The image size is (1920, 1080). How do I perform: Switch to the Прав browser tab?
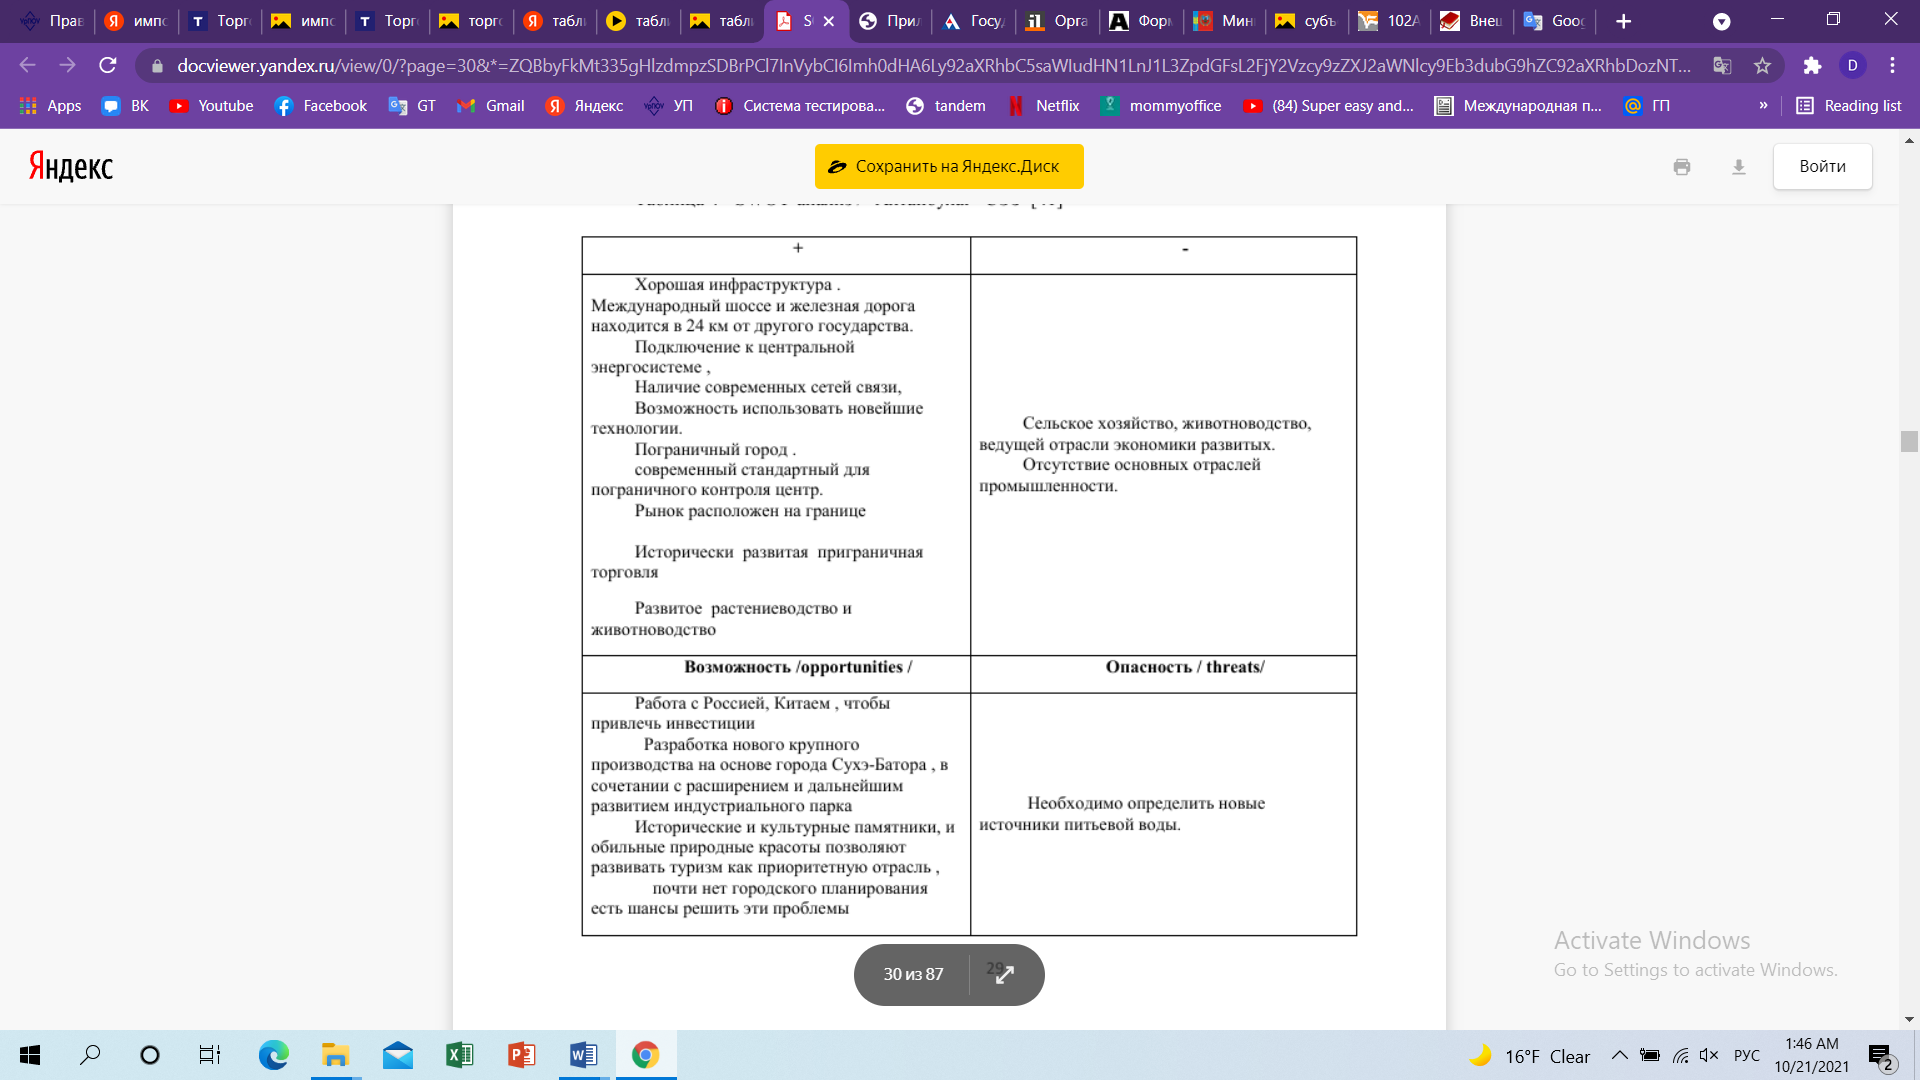pyautogui.click(x=52, y=21)
